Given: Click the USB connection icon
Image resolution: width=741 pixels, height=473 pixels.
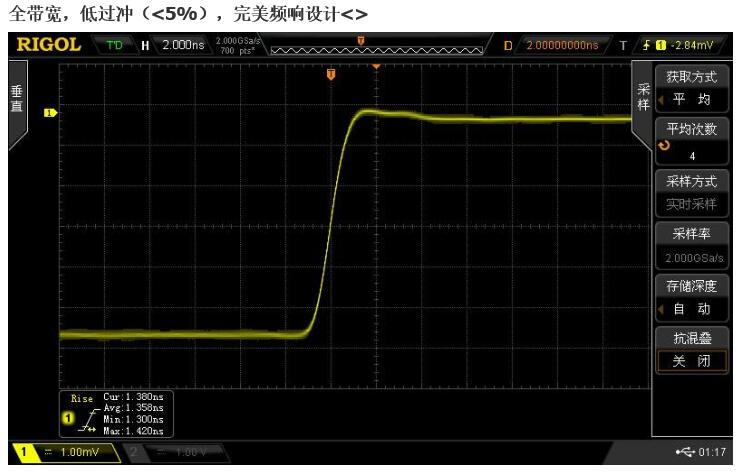Looking at the screenshot, I should click(x=684, y=453).
